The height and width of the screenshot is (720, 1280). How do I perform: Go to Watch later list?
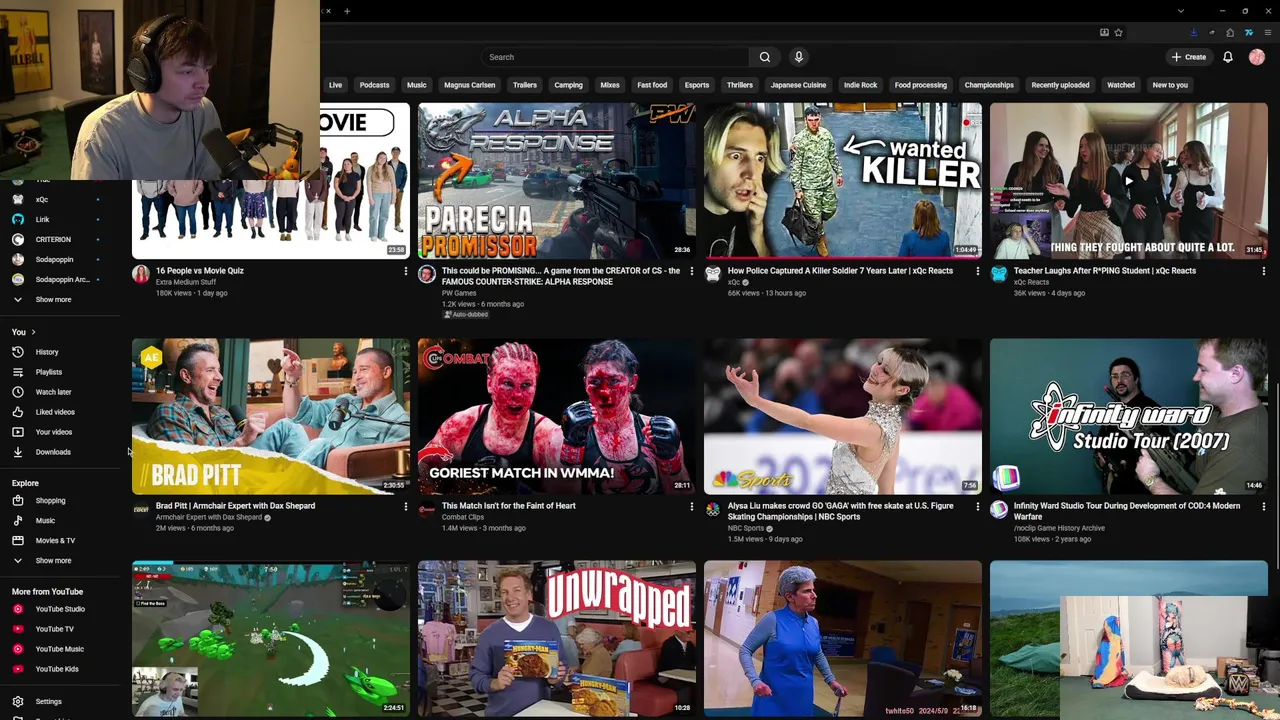(53, 392)
